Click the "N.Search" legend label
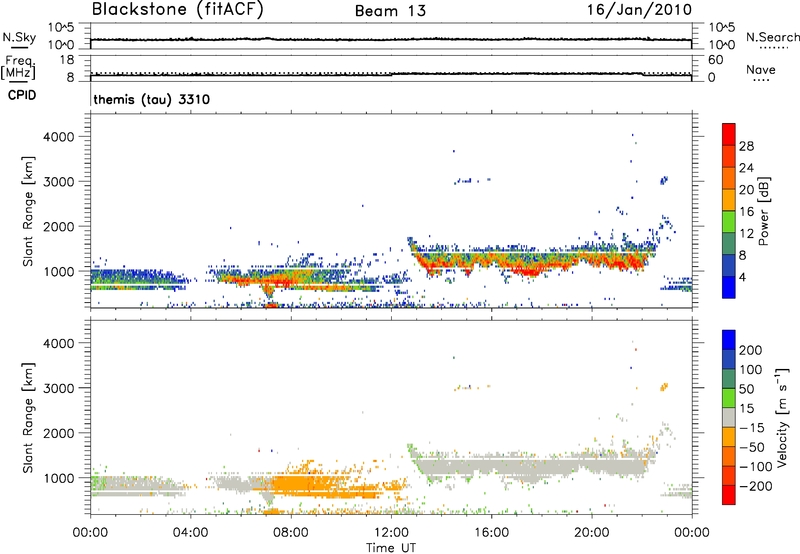The image size is (800, 554). pyautogui.click(x=772, y=37)
